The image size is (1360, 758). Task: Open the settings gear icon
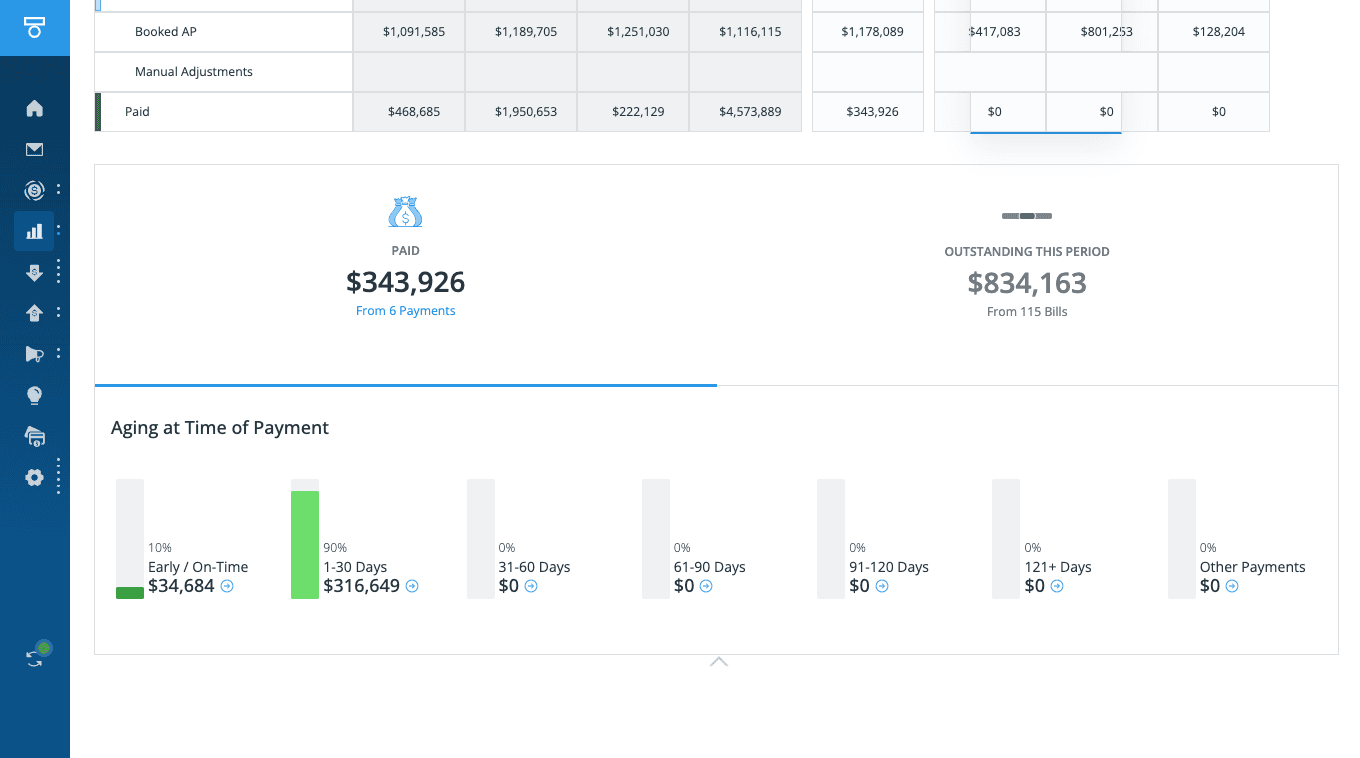coord(34,477)
